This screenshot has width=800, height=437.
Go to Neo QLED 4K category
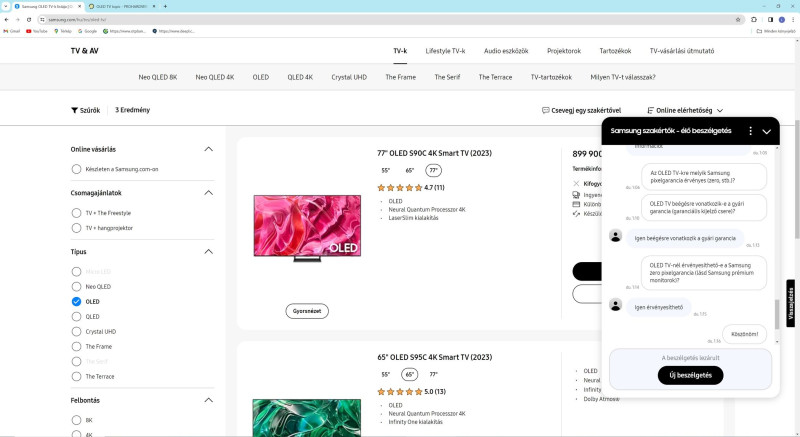[x=215, y=77]
